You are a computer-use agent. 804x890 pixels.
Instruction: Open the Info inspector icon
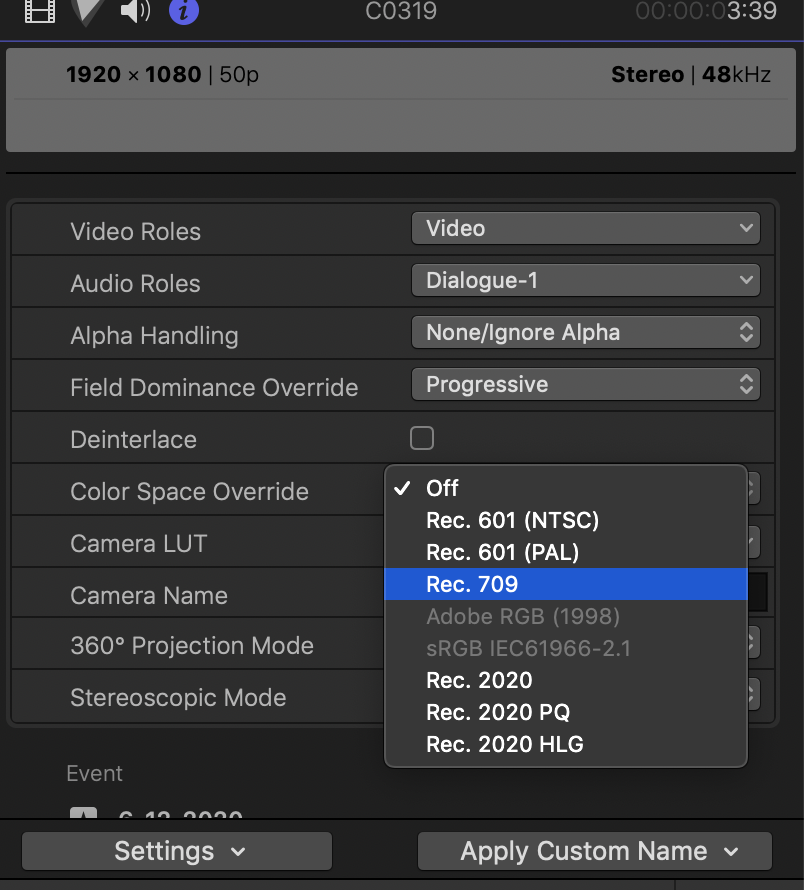pos(184,11)
